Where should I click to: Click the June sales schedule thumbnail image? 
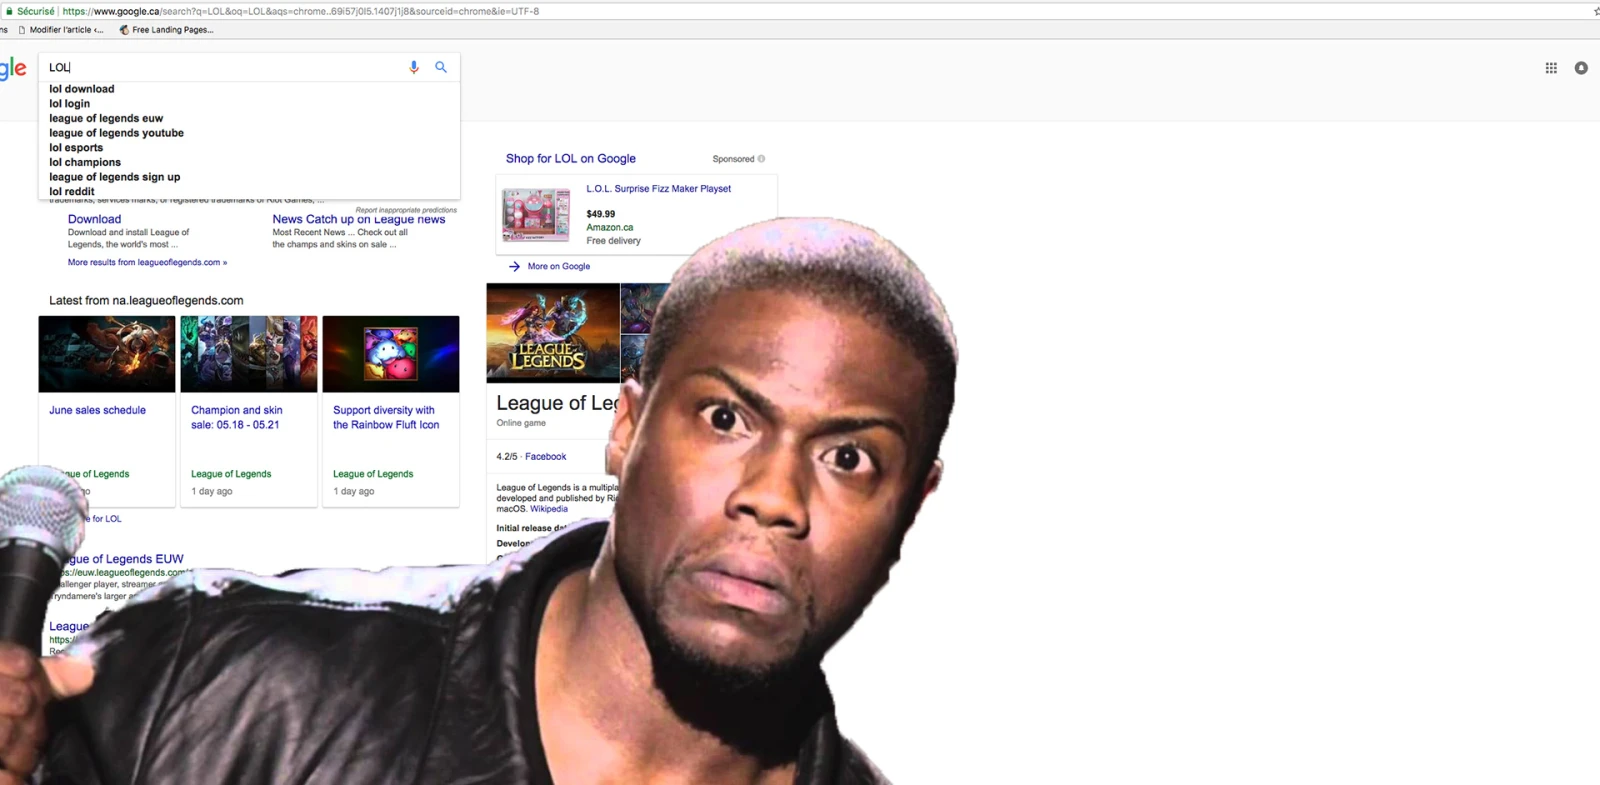point(107,354)
